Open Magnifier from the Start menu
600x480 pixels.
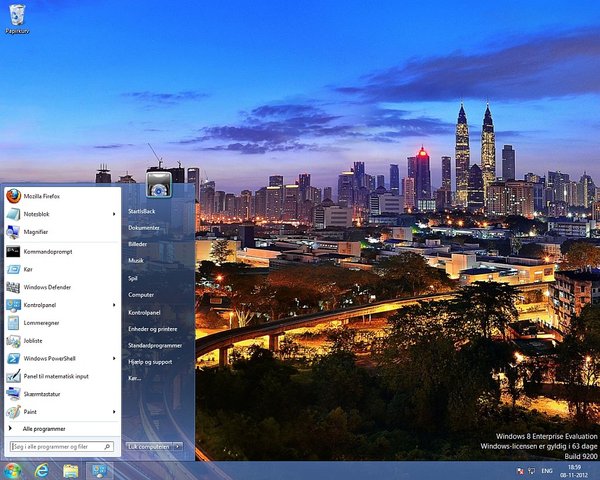[x=35, y=231]
